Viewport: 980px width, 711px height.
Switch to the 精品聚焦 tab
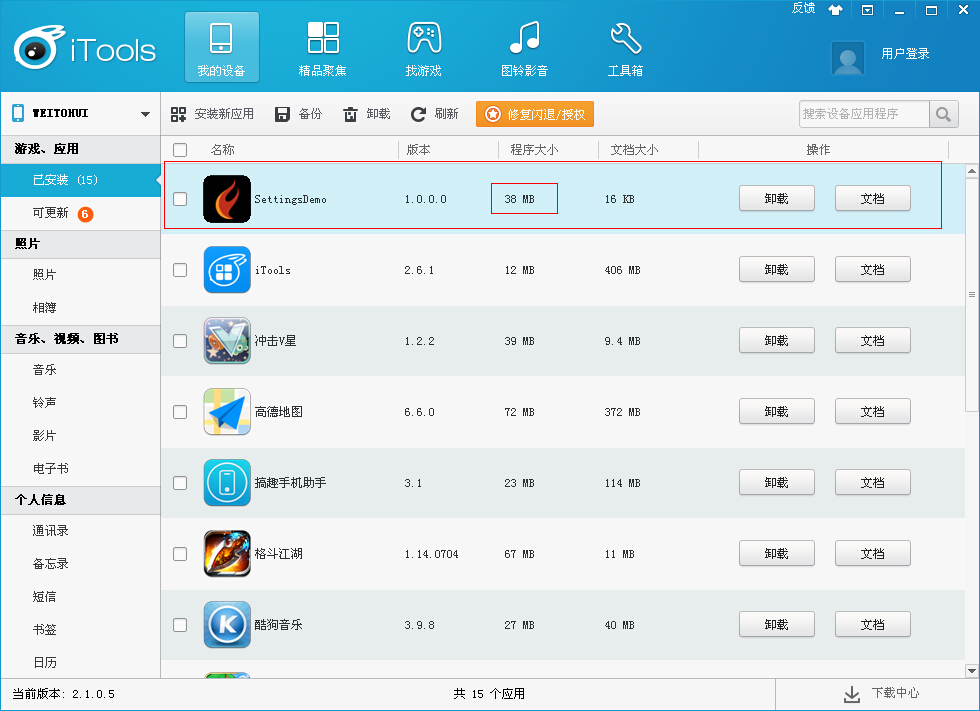click(322, 47)
